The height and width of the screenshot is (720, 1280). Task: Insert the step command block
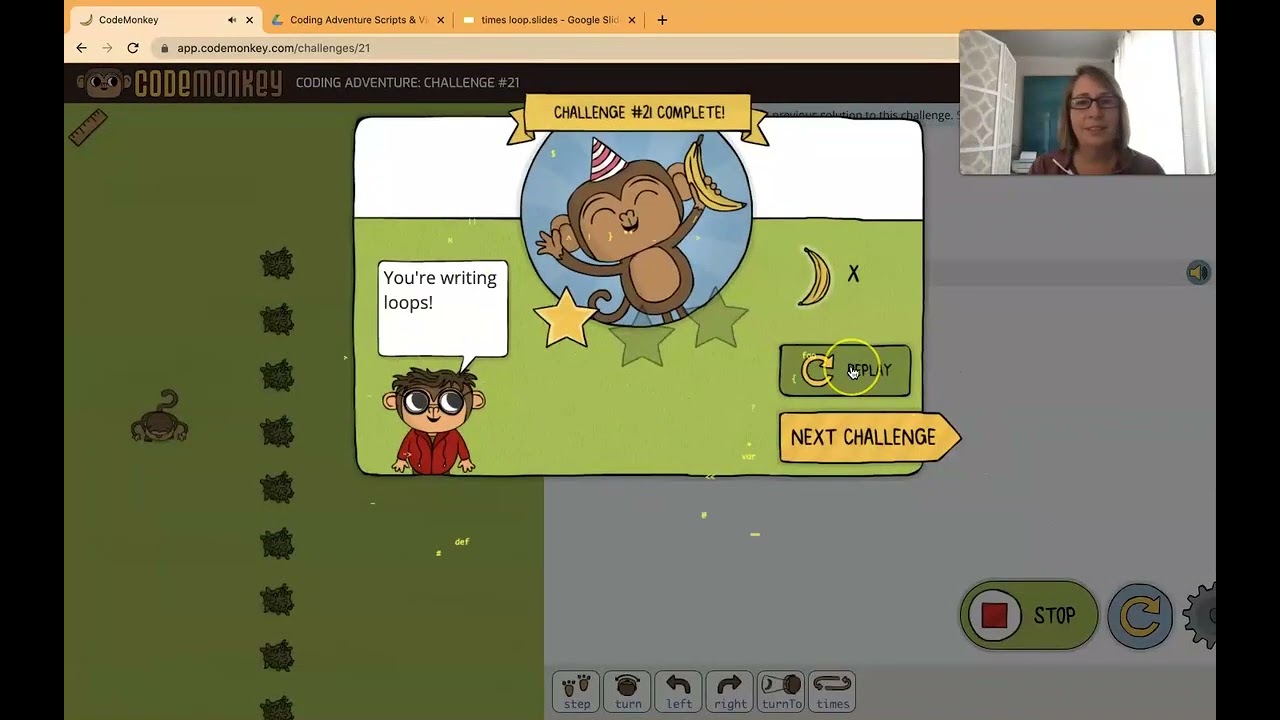(x=576, y=691)
